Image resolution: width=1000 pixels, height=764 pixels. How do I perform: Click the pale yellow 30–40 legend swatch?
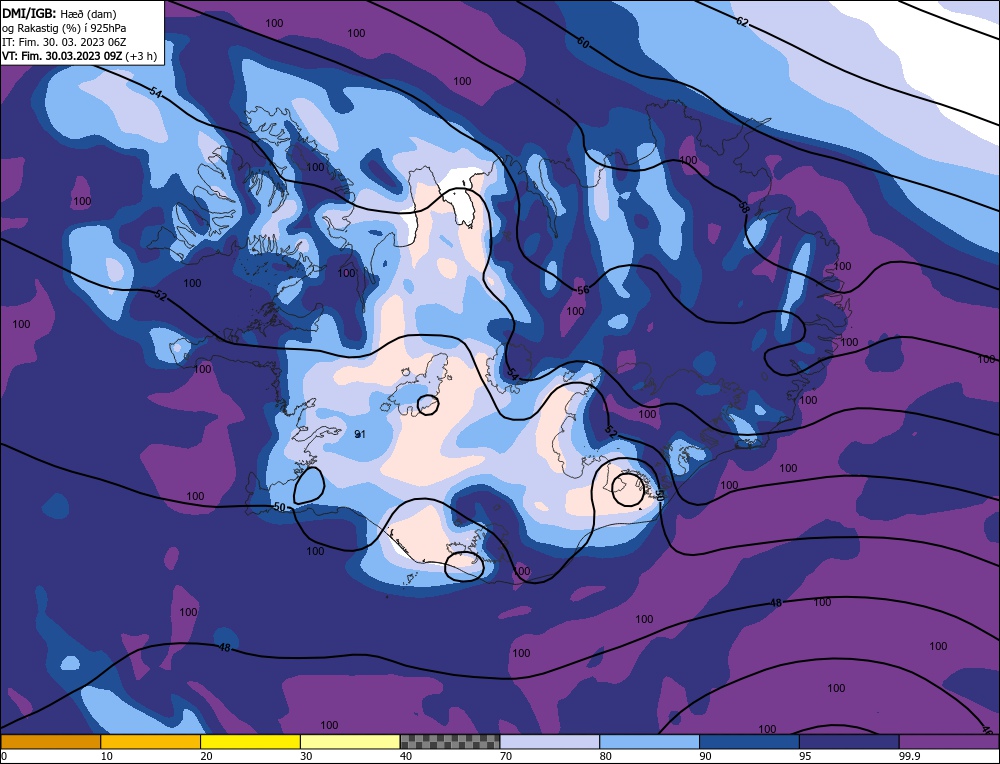[x=350, y=742]
